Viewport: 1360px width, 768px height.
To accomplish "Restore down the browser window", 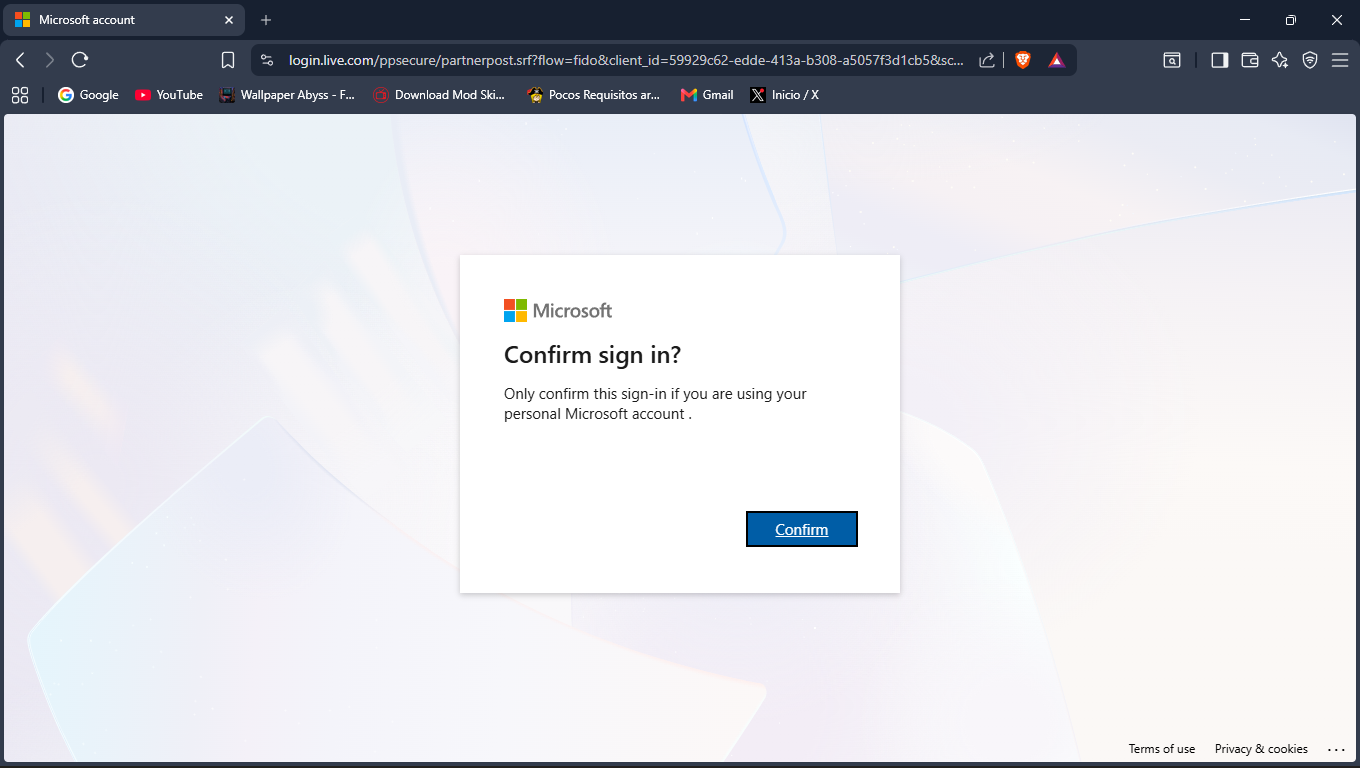I will pyautogui.click(x=1291, y=20).
